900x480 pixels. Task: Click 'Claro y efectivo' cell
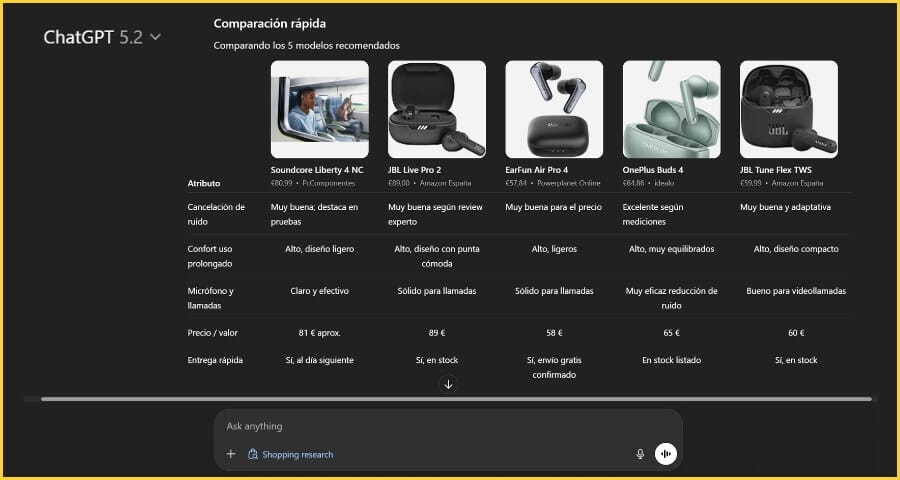pos(320,291)
